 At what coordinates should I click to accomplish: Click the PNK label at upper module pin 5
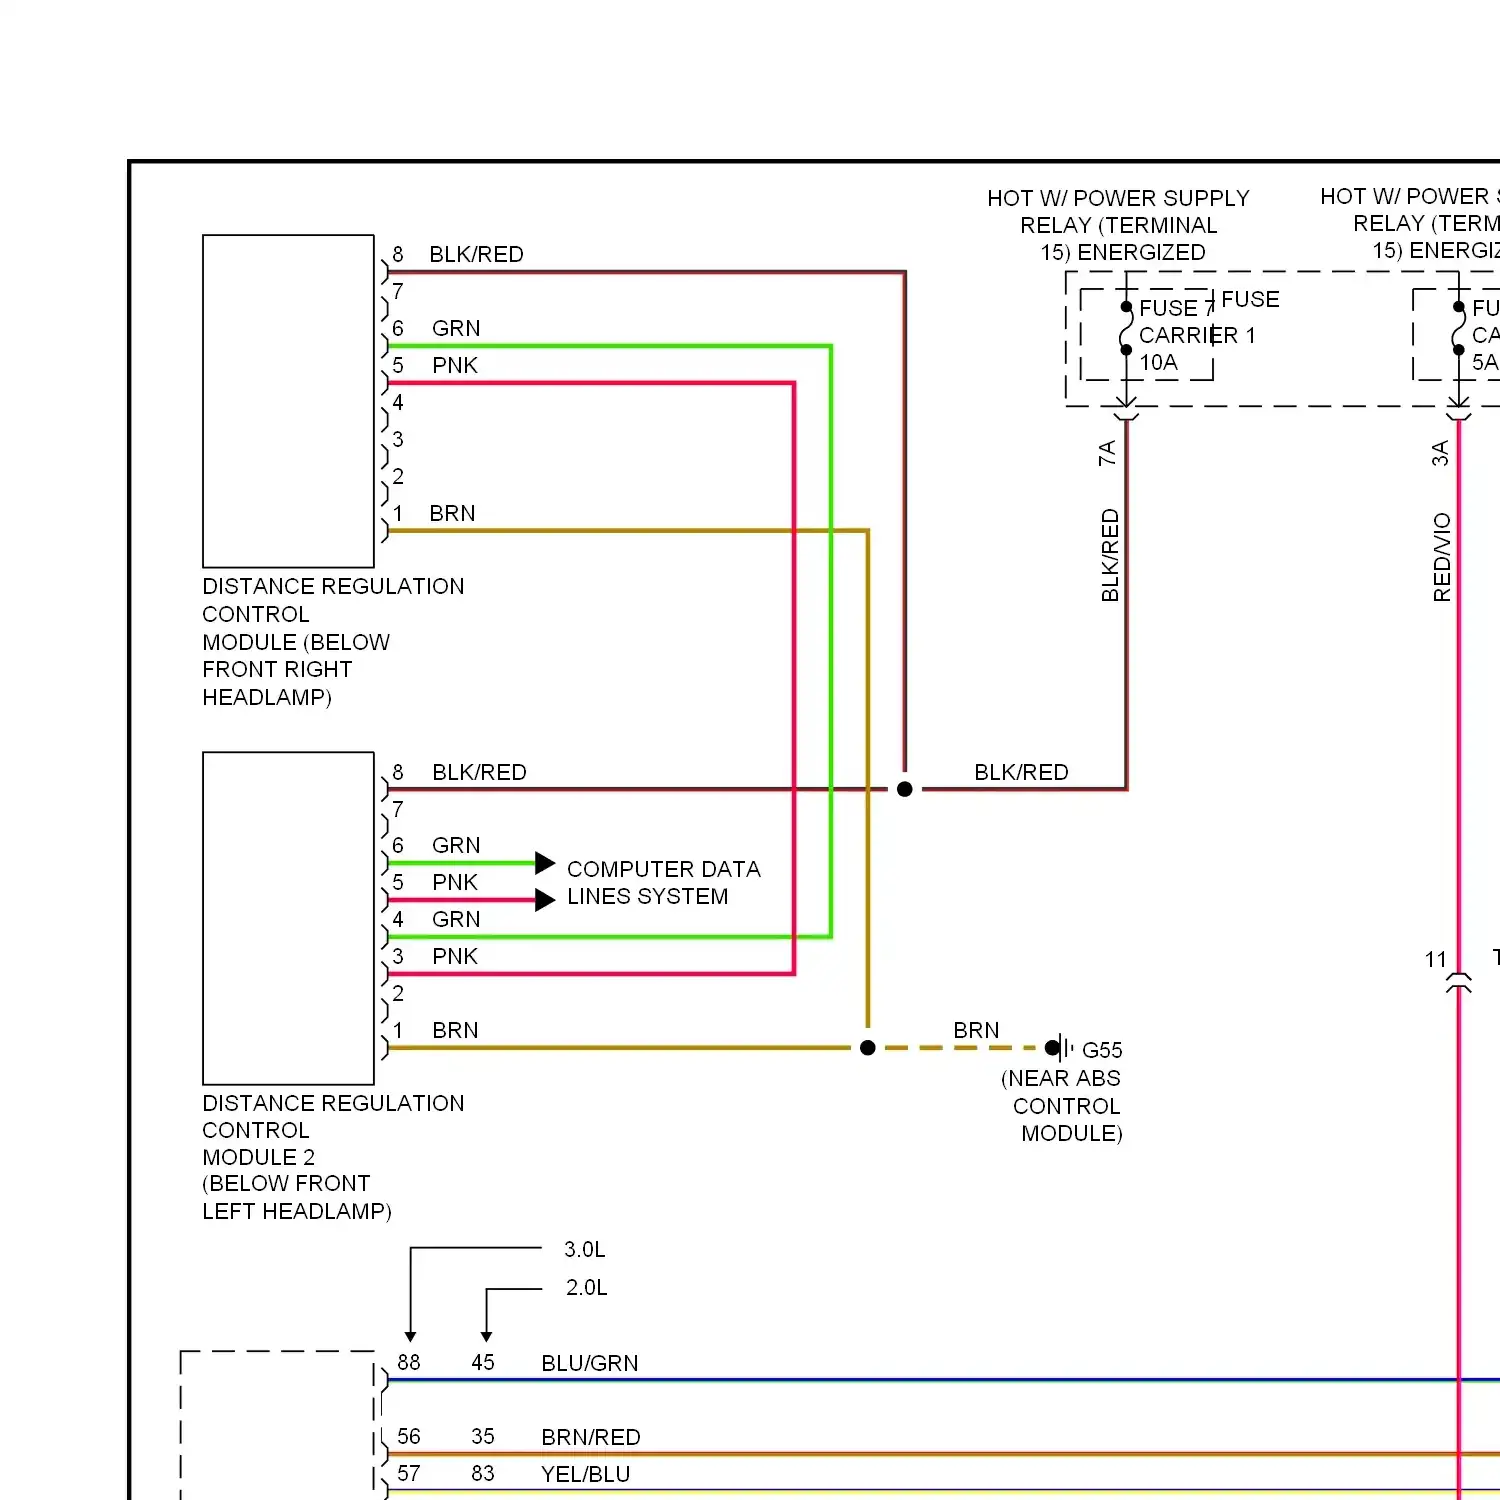tap(455, 366)
